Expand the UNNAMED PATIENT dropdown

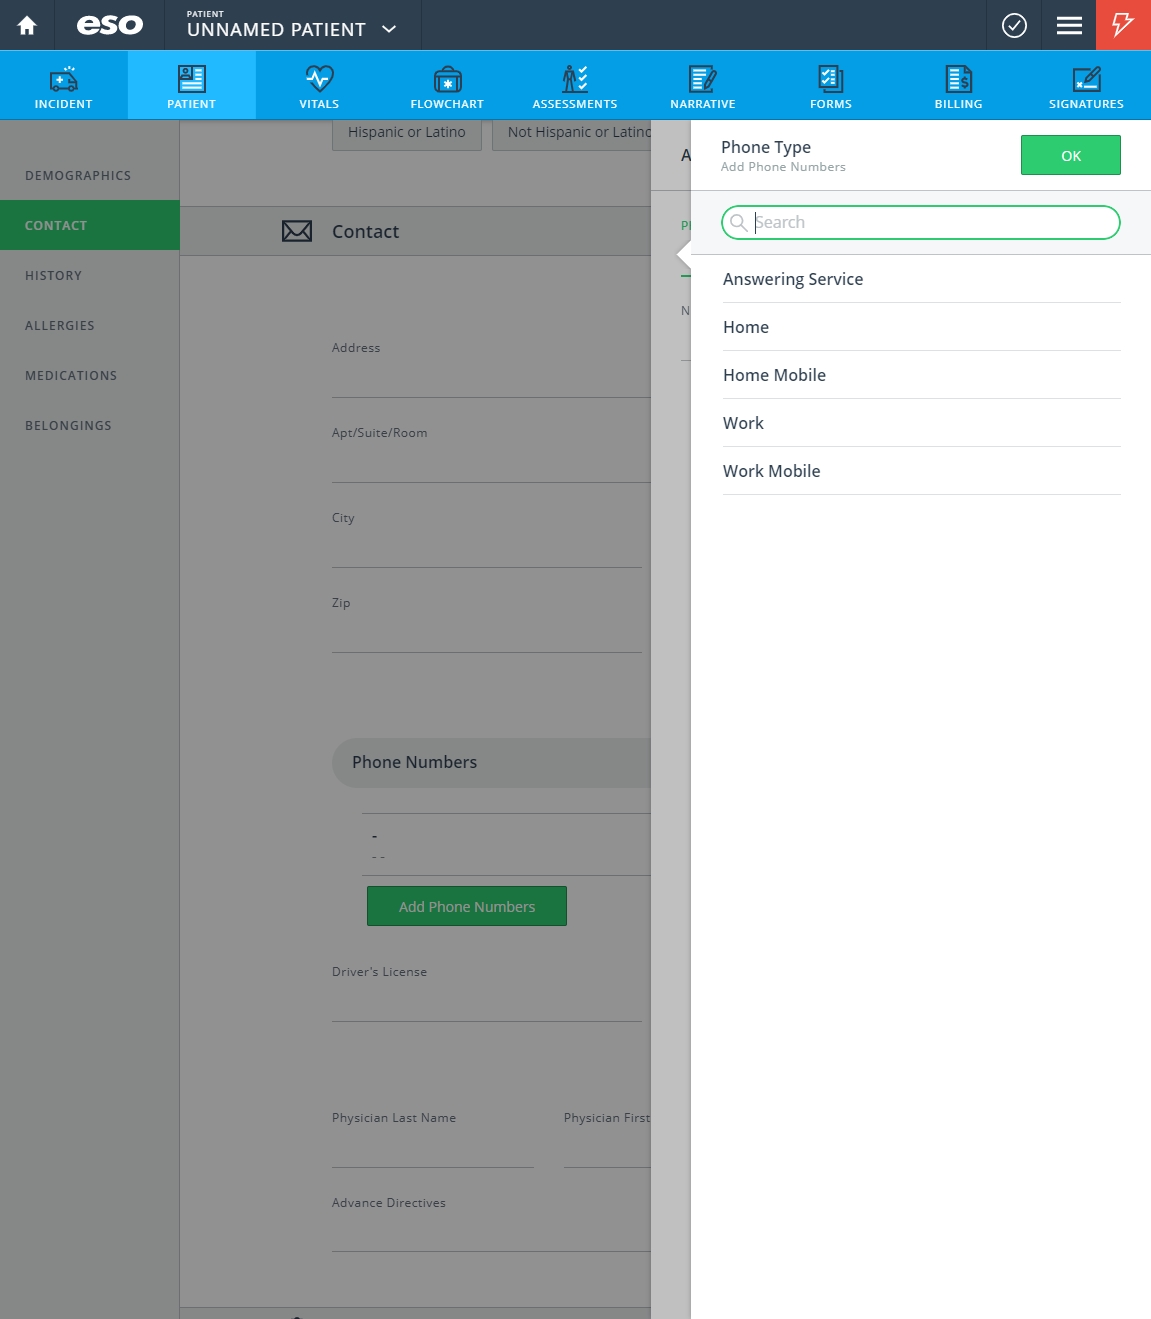point(290,29)
